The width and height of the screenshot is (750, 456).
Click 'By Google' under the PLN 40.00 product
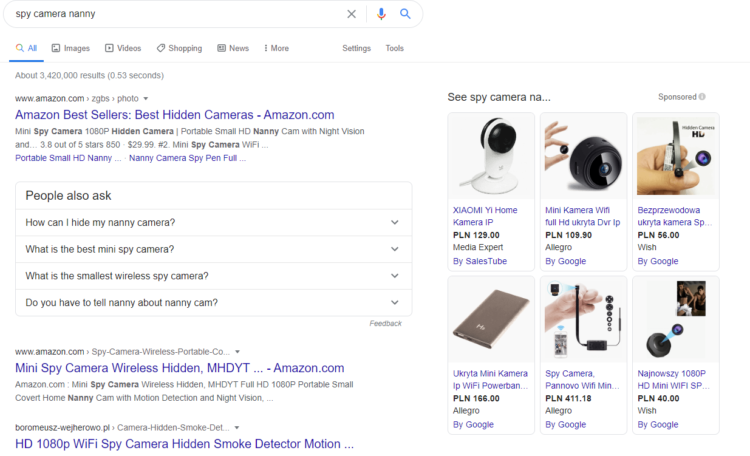[x=658, y=424]
